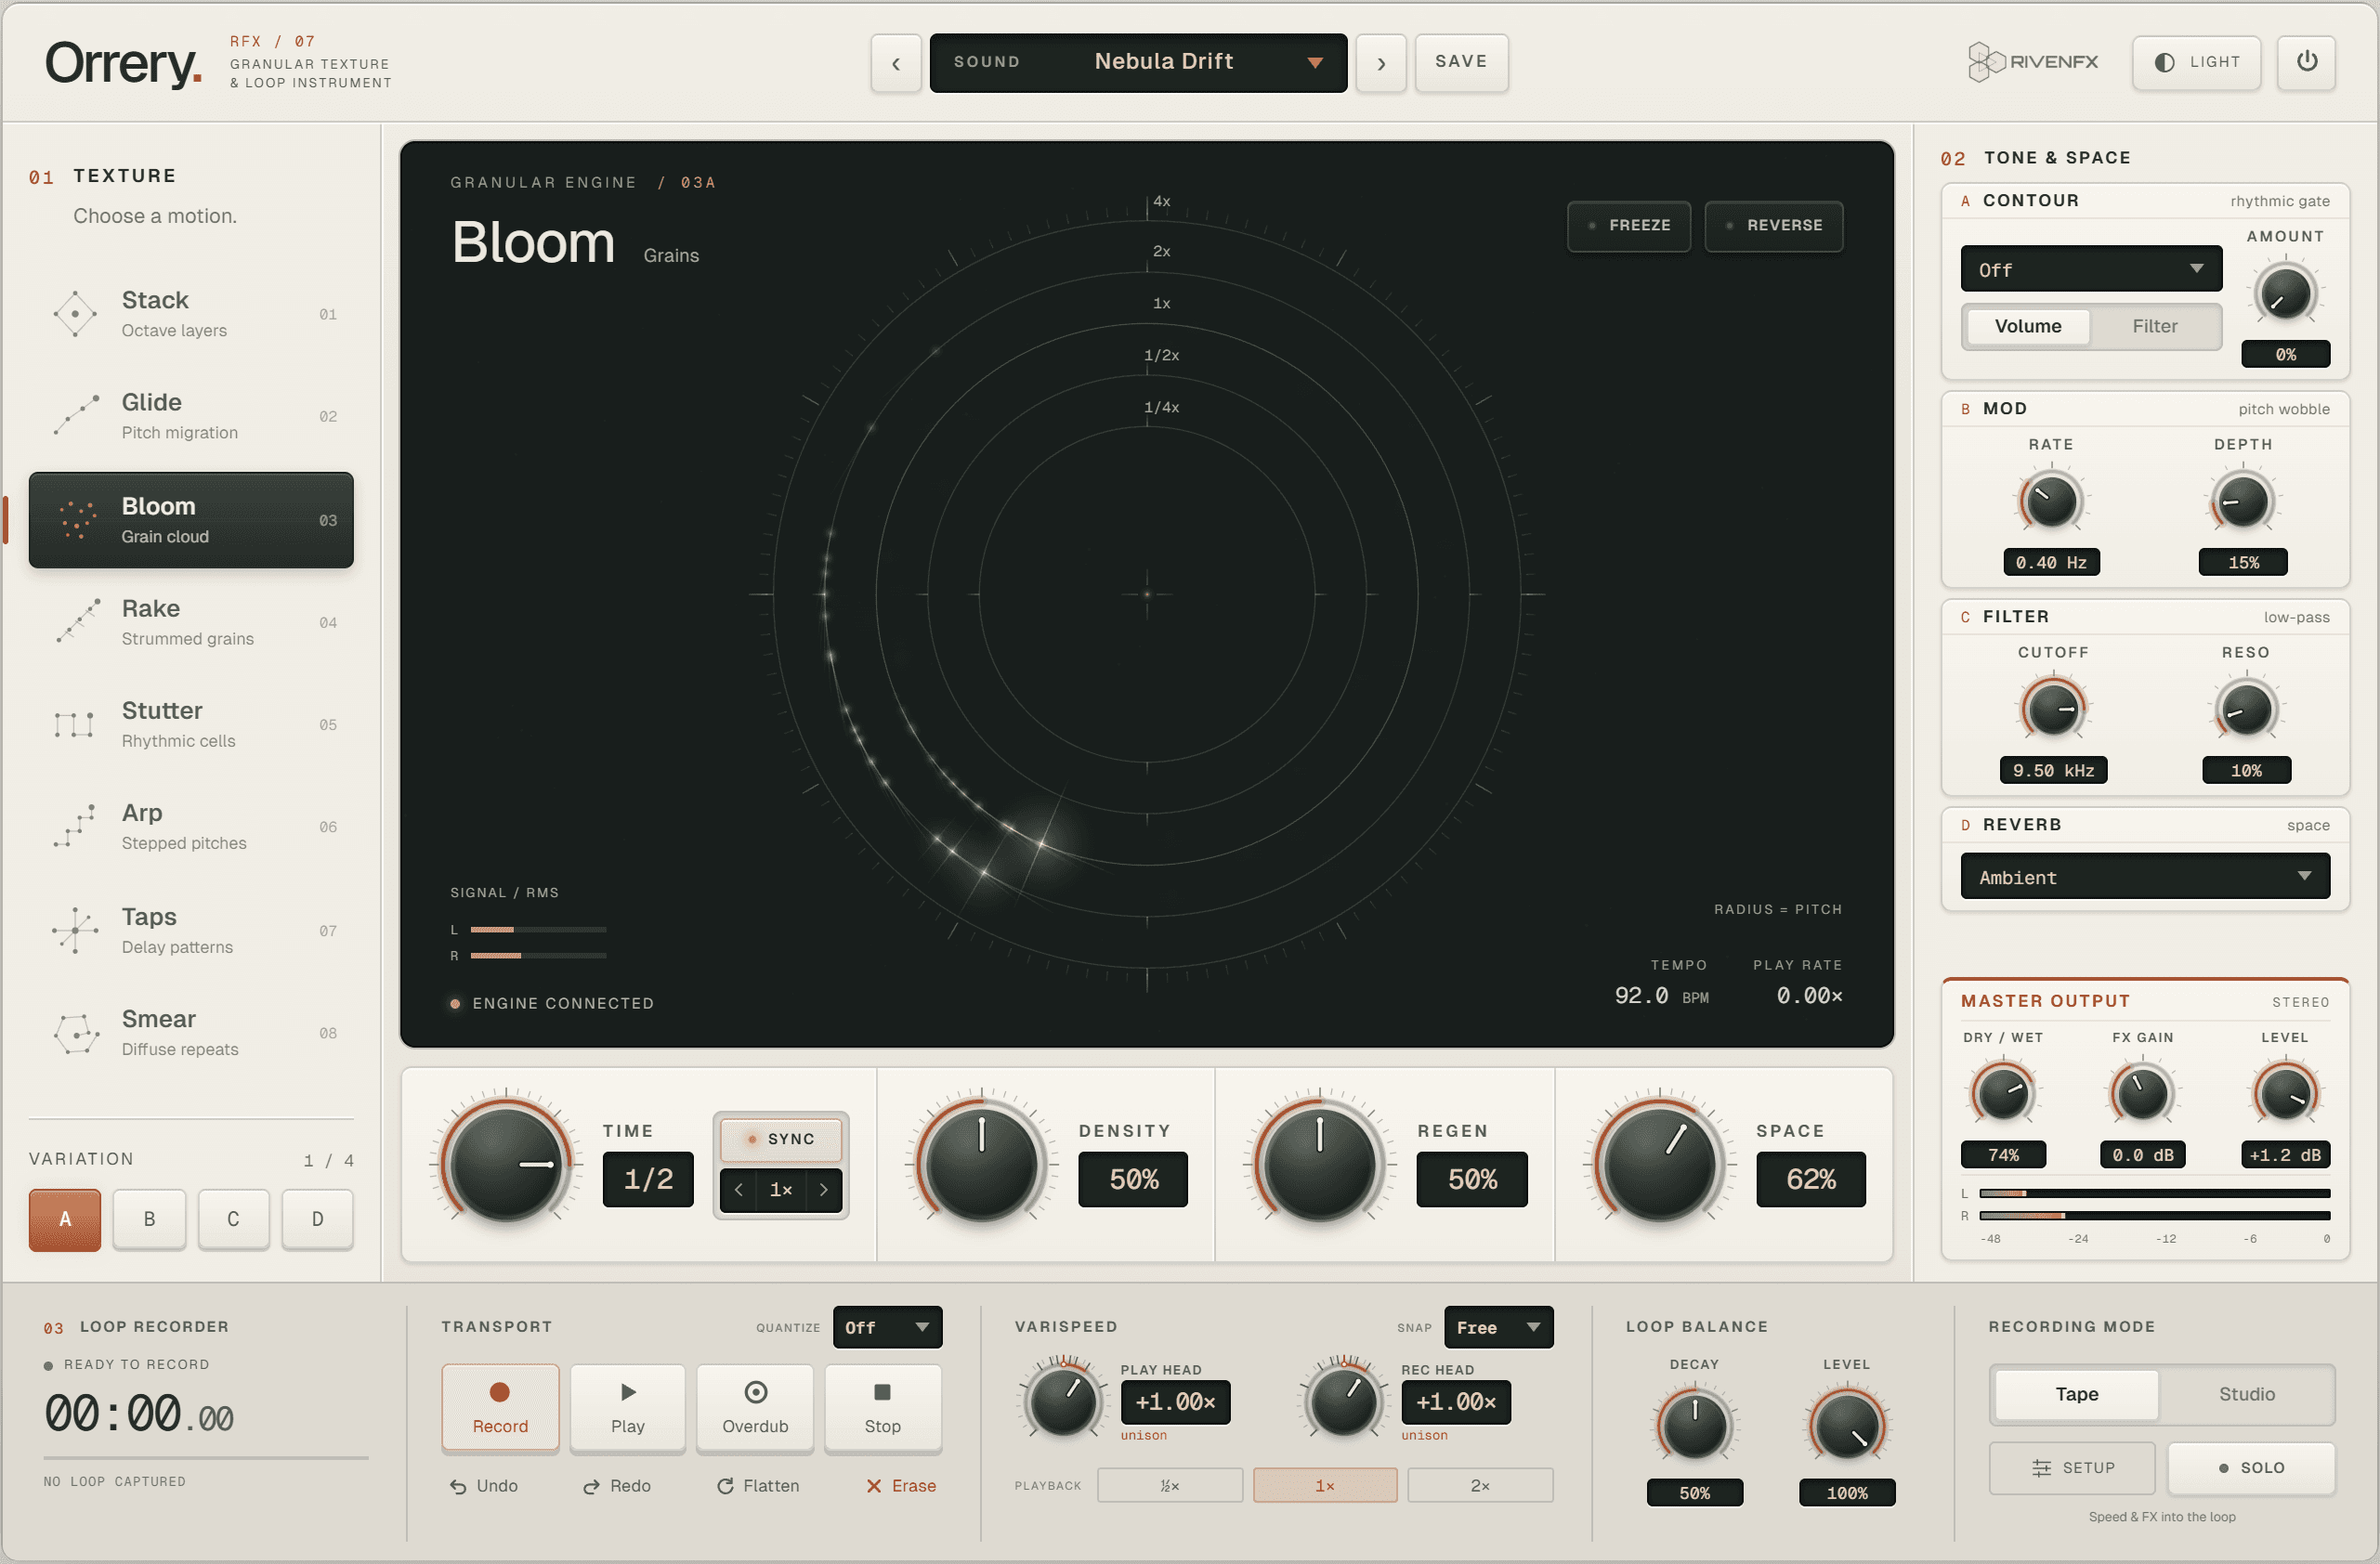This screenshot has width=2380, height=1564.
Task: Click the Stop square icon
Action: pyautogui.click(x=882, y=1391)
